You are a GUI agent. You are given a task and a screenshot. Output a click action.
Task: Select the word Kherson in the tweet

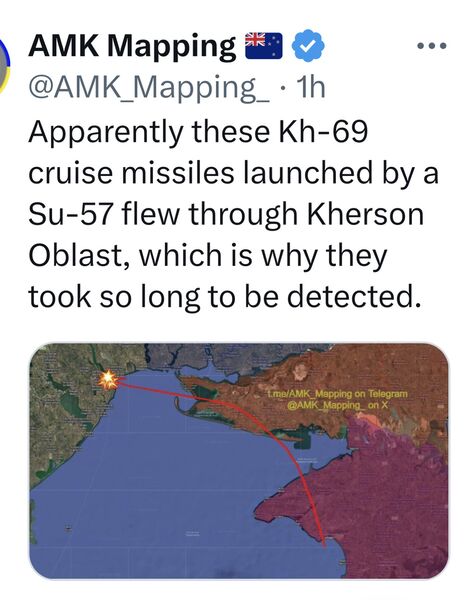coord(365,214)
